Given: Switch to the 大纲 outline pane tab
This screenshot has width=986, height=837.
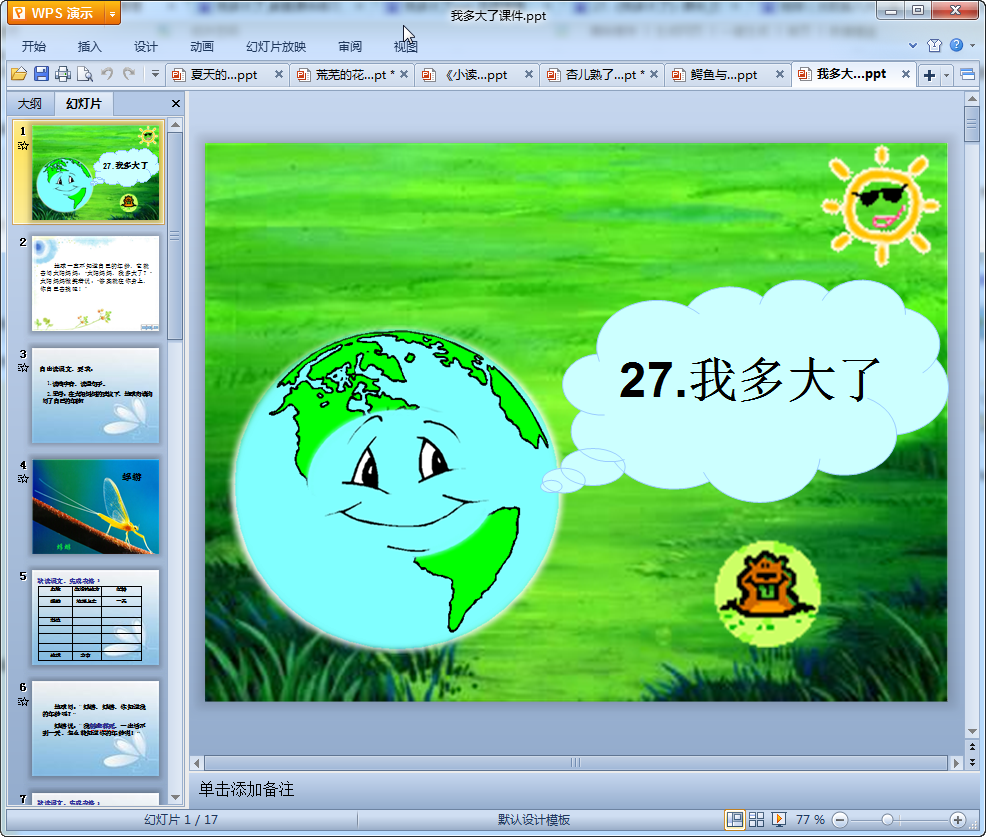Looking at the screenshot, I should coord(30,103).
